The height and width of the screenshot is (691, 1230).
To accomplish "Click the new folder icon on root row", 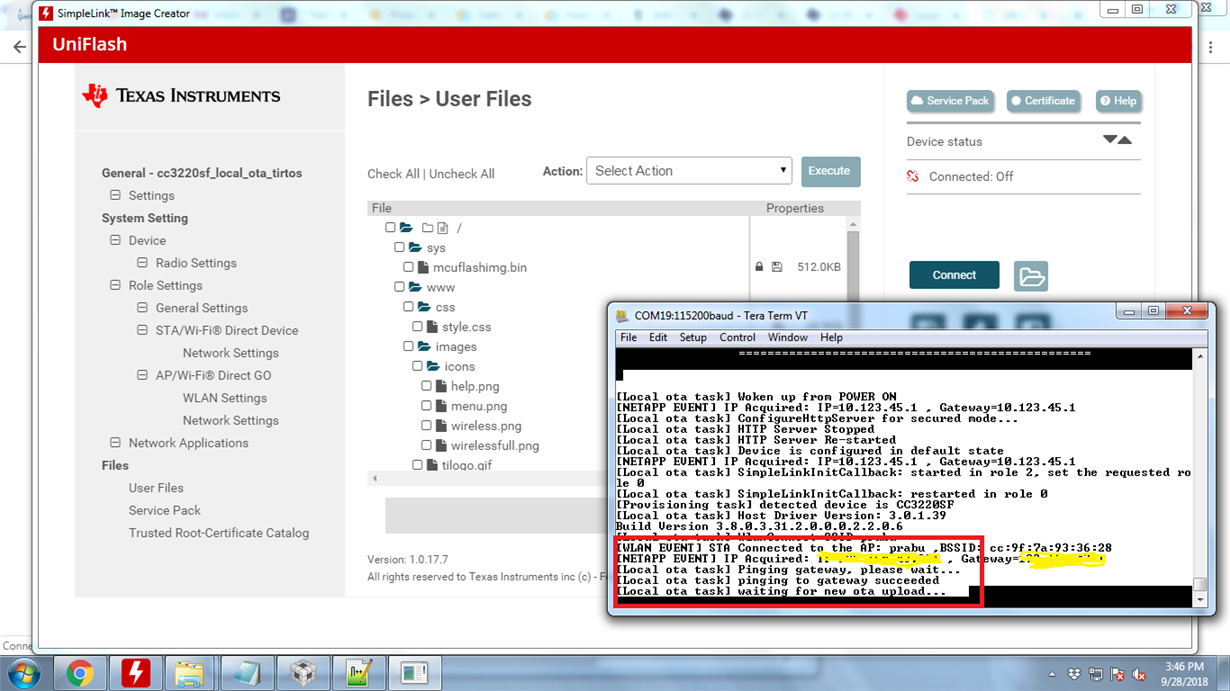I will (428, 228).
